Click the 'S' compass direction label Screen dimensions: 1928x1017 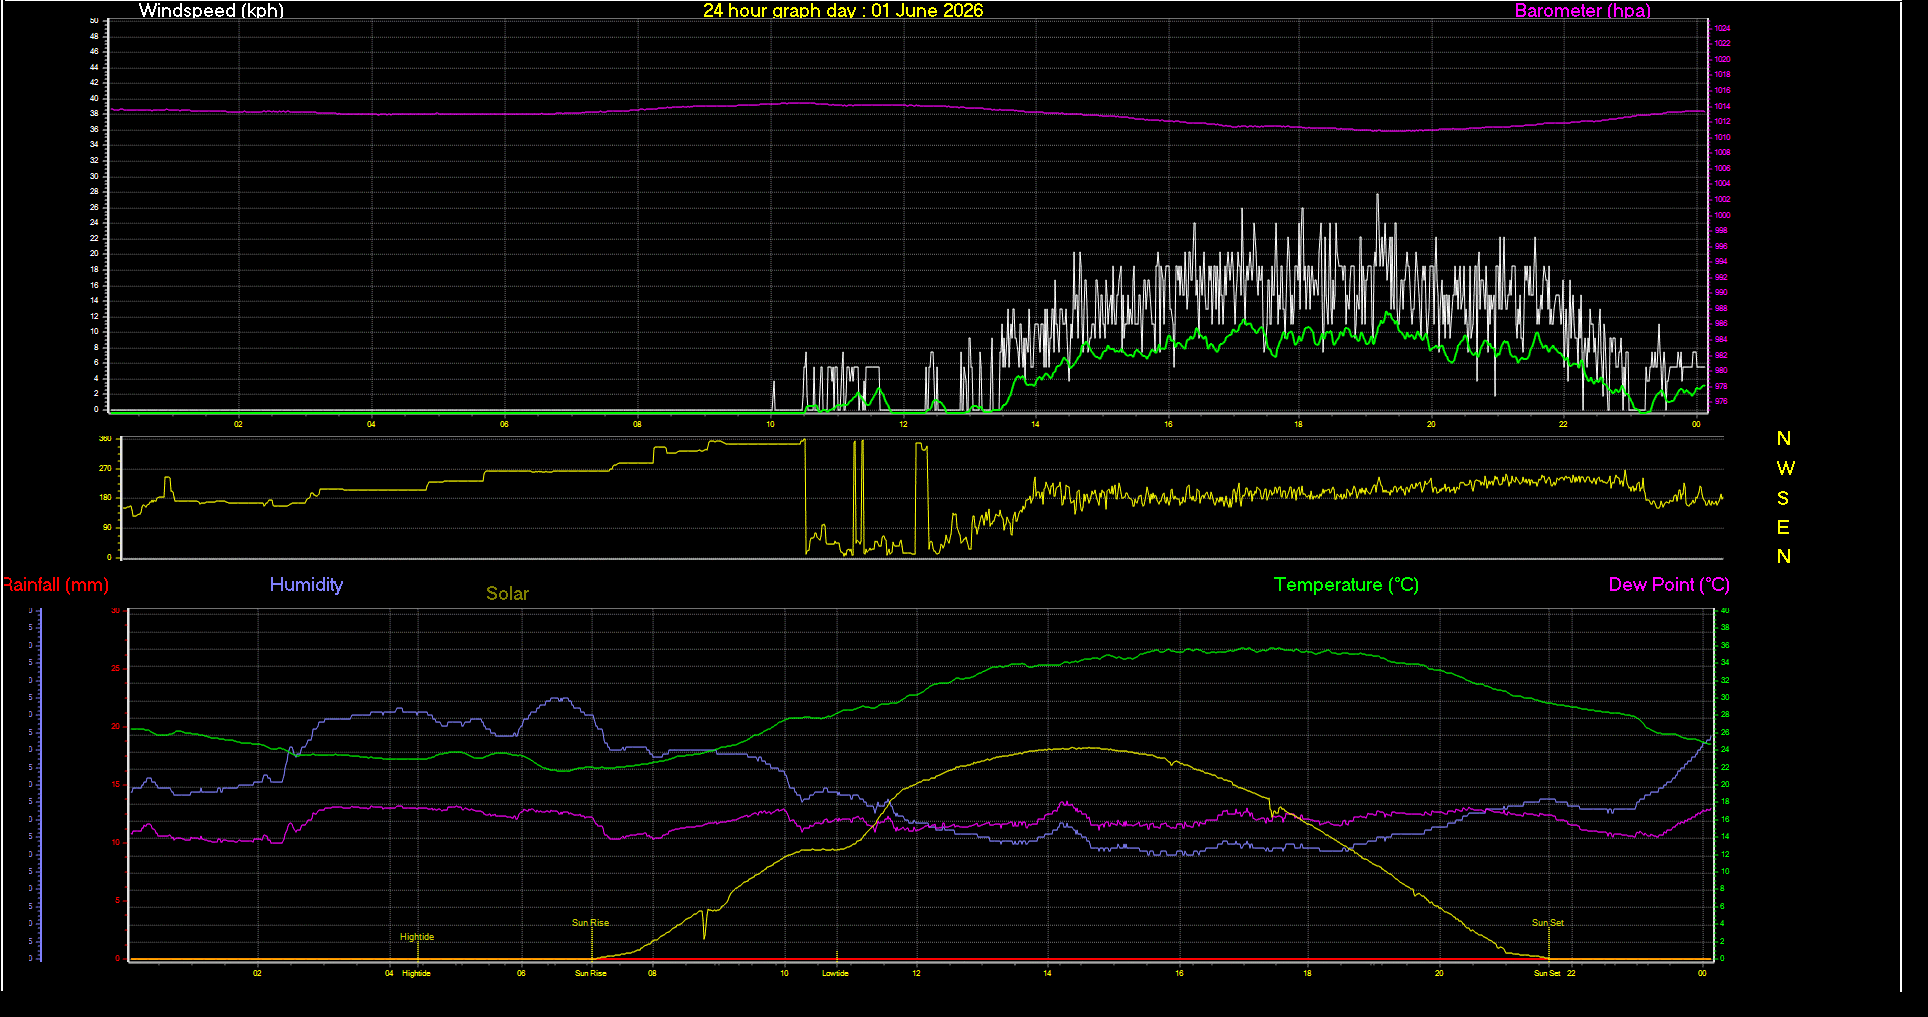[1783, 498]
